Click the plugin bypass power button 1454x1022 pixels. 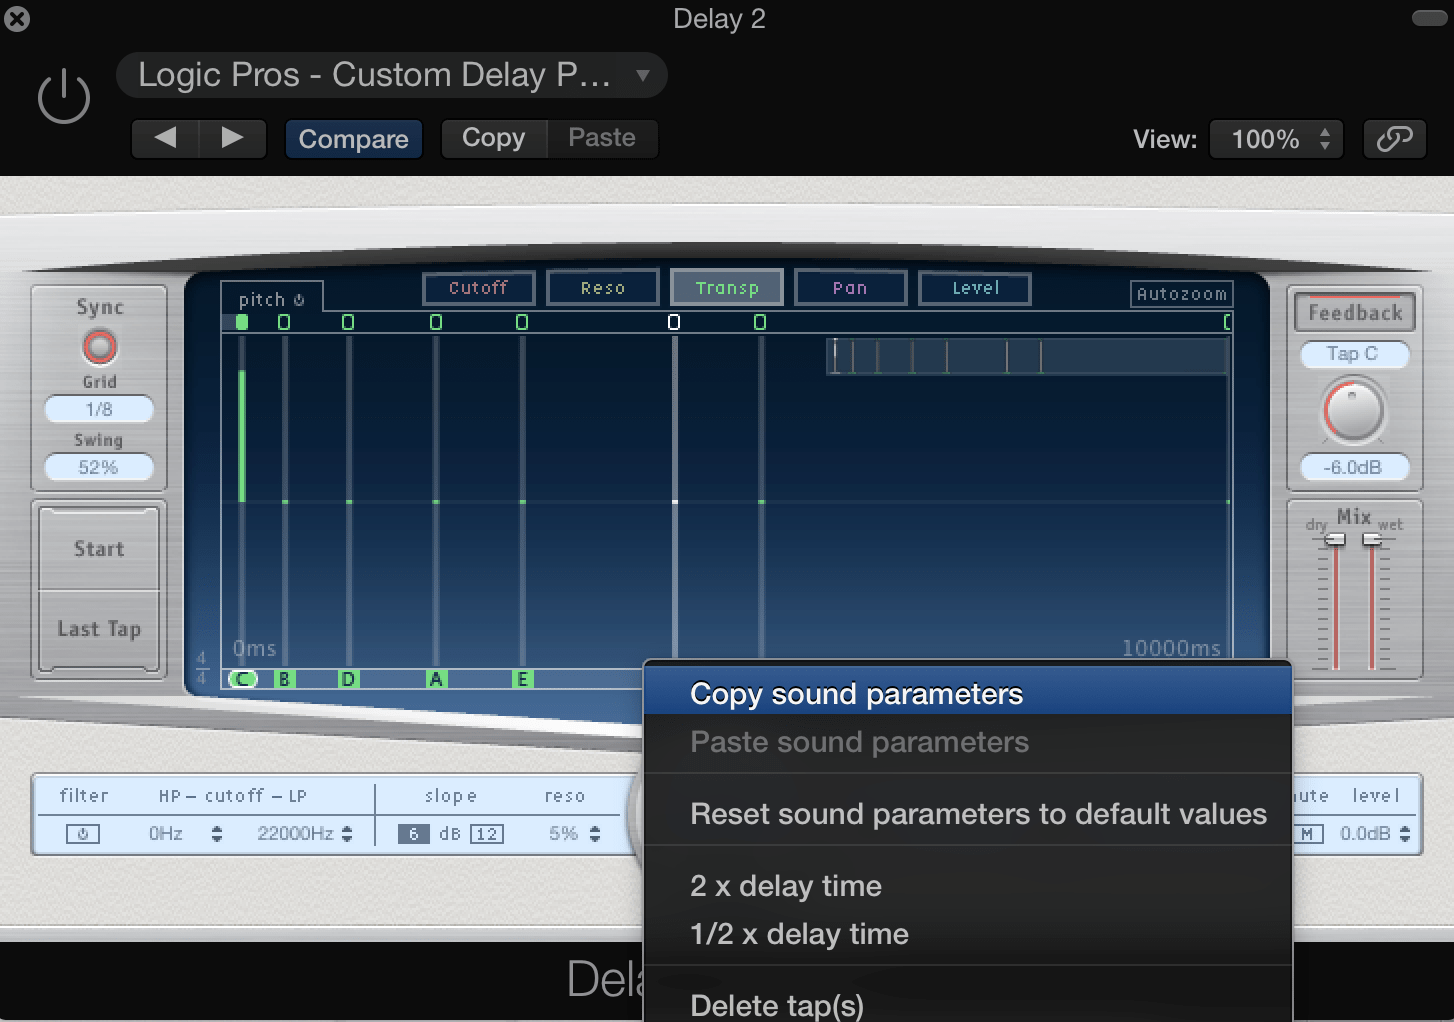point(63,95)
